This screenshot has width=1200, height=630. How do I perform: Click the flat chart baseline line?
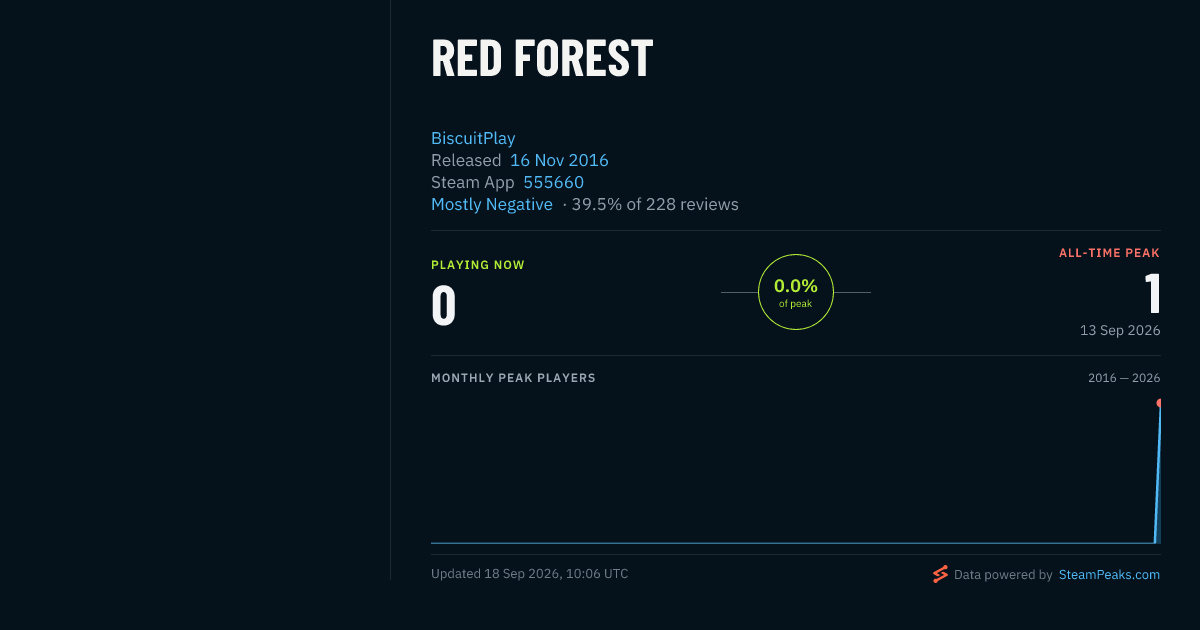pyautogui.click(x=792, y=543)
